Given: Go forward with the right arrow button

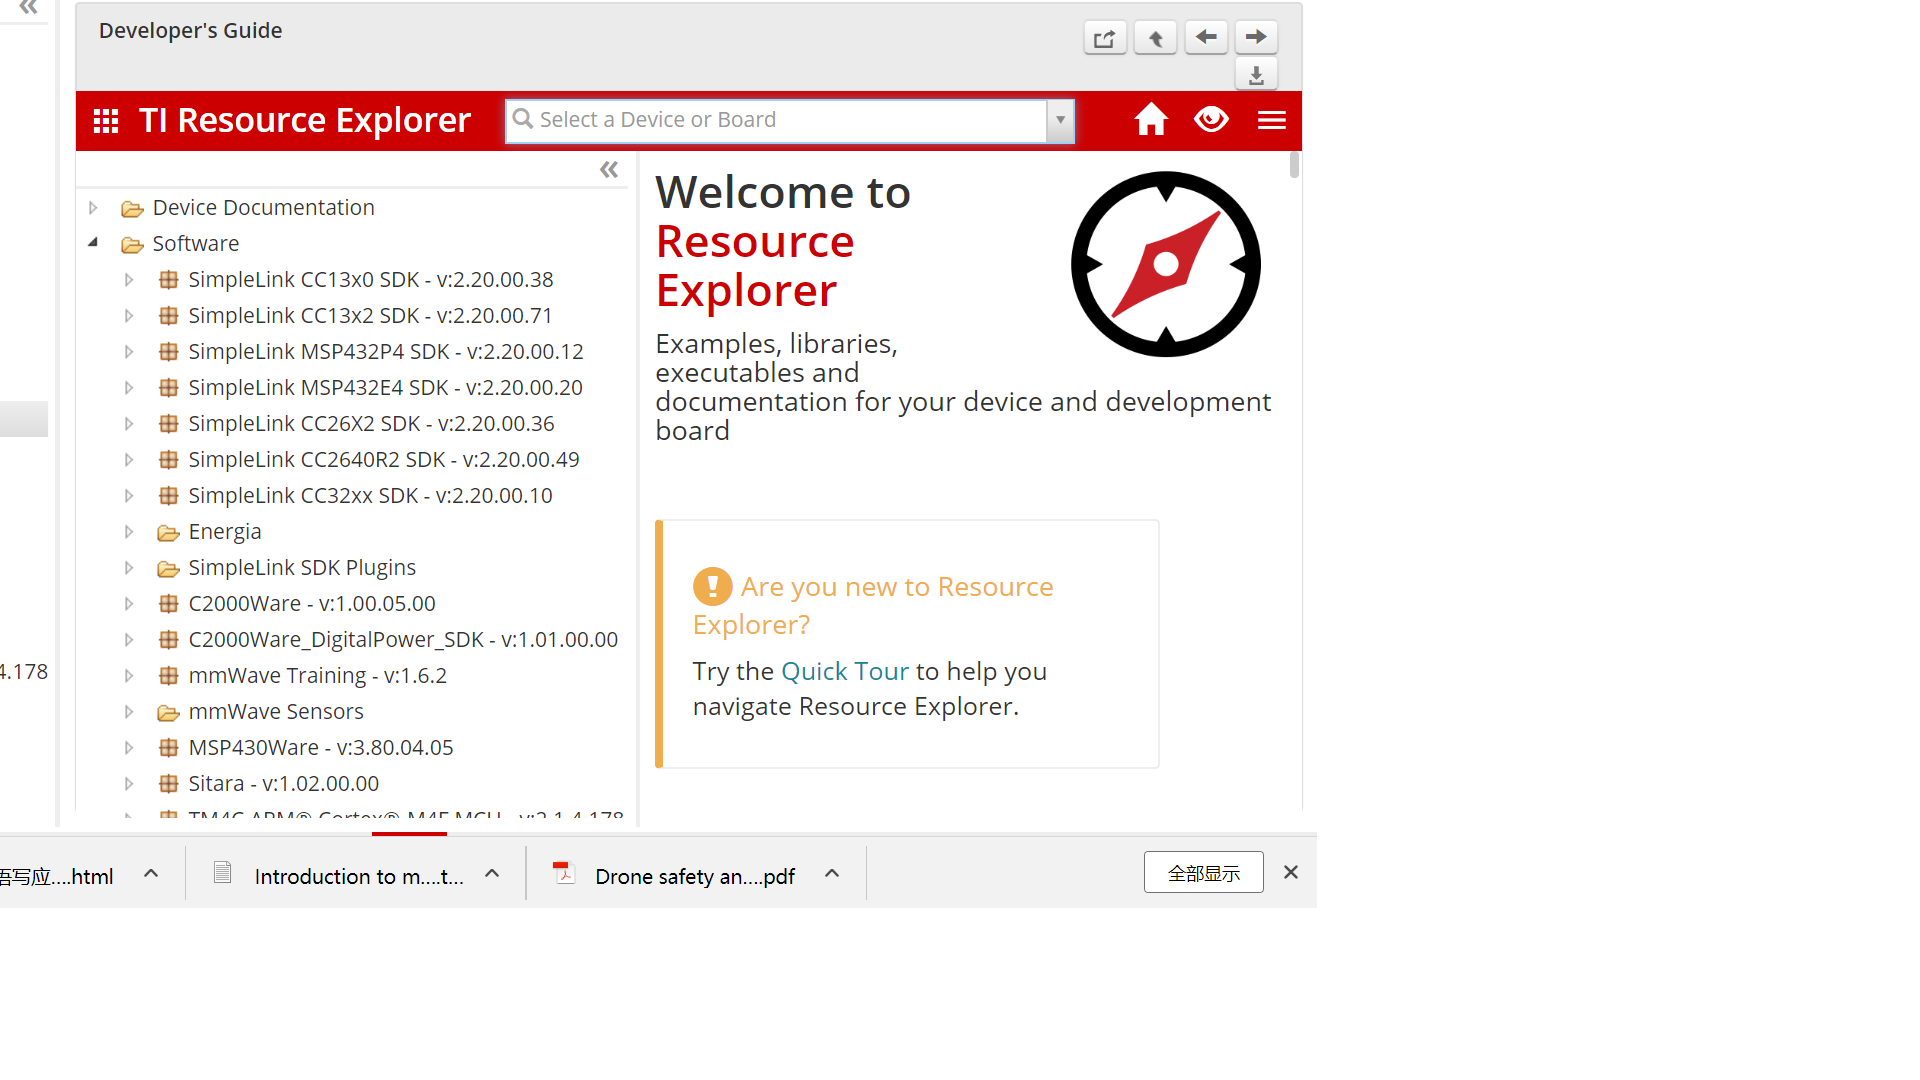Looking at the screenshot, I should pyautogui.click(x=1256, y=38).
